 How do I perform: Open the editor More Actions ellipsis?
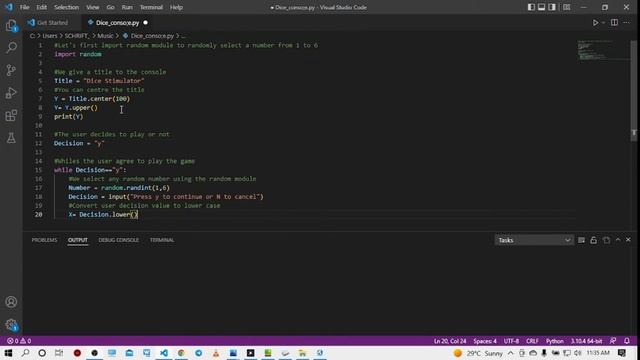tap(627, 23)
